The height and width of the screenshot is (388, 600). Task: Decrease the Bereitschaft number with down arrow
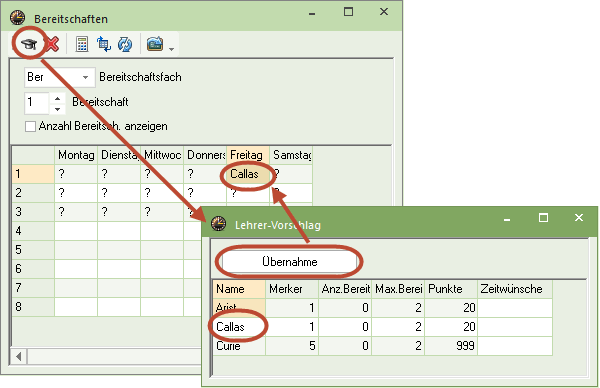coord(57,109)
